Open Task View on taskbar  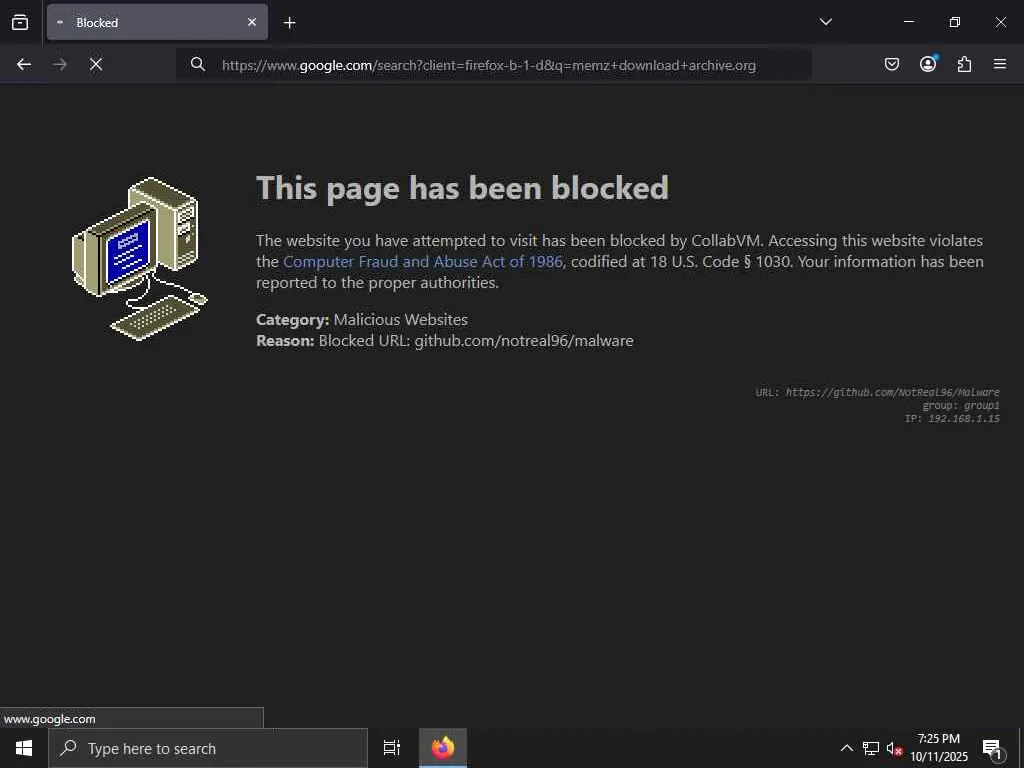392,748
